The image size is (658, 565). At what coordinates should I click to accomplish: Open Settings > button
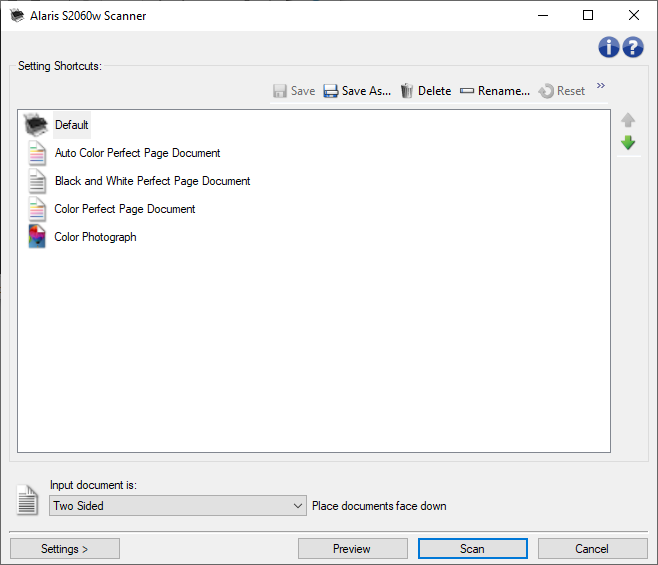[65, 549]
